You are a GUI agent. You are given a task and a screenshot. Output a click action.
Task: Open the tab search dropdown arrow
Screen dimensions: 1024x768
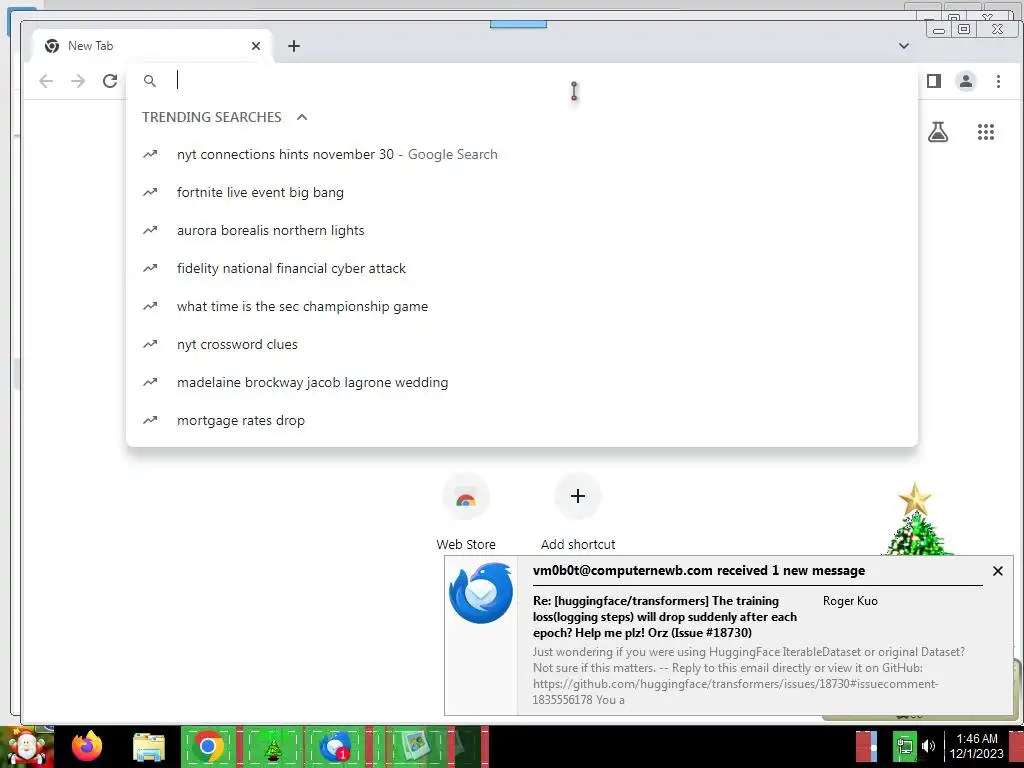coord(904,46)
